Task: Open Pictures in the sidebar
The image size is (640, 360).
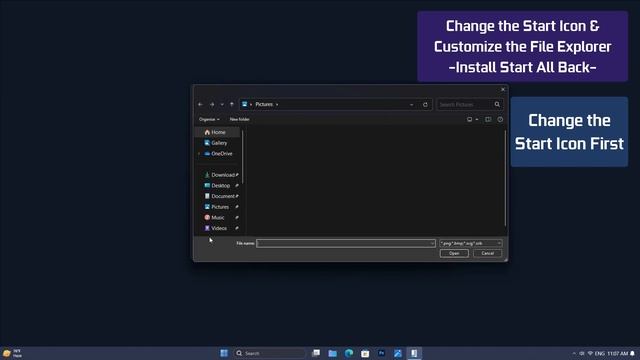Action: pyautogui.click(x=218, y=207)
